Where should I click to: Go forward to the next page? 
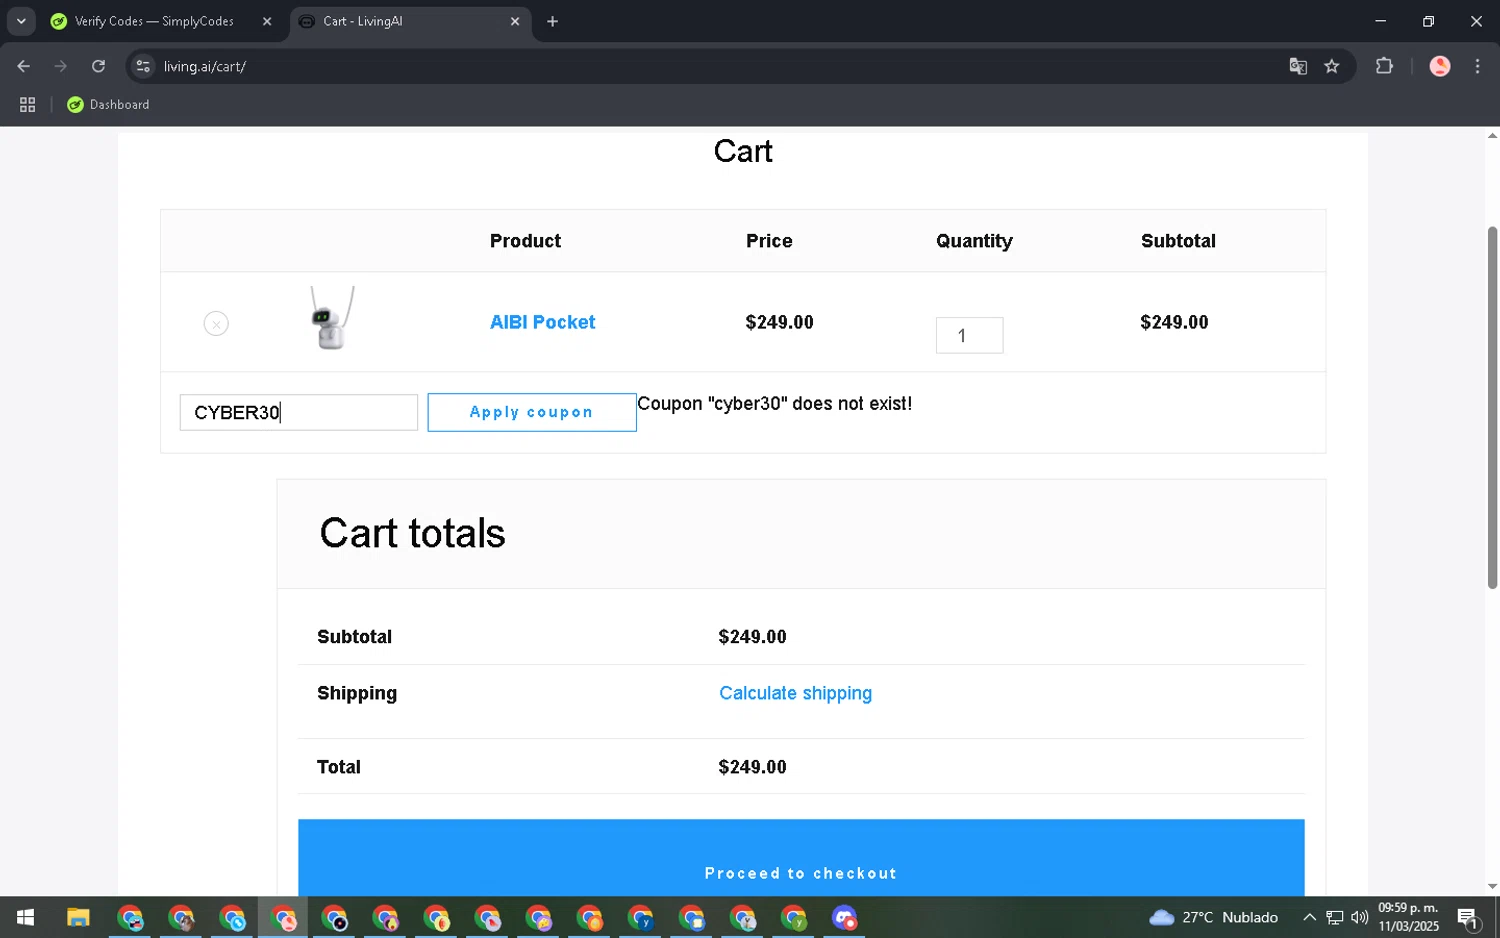61,66
